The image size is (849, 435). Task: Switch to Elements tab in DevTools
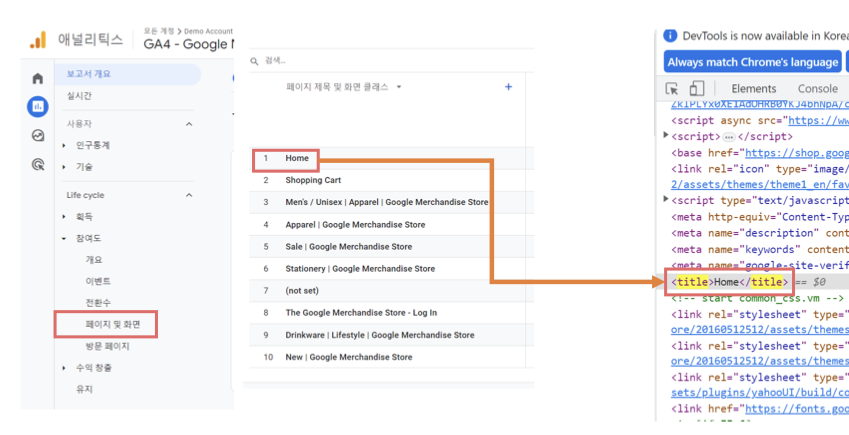[753, 89]
